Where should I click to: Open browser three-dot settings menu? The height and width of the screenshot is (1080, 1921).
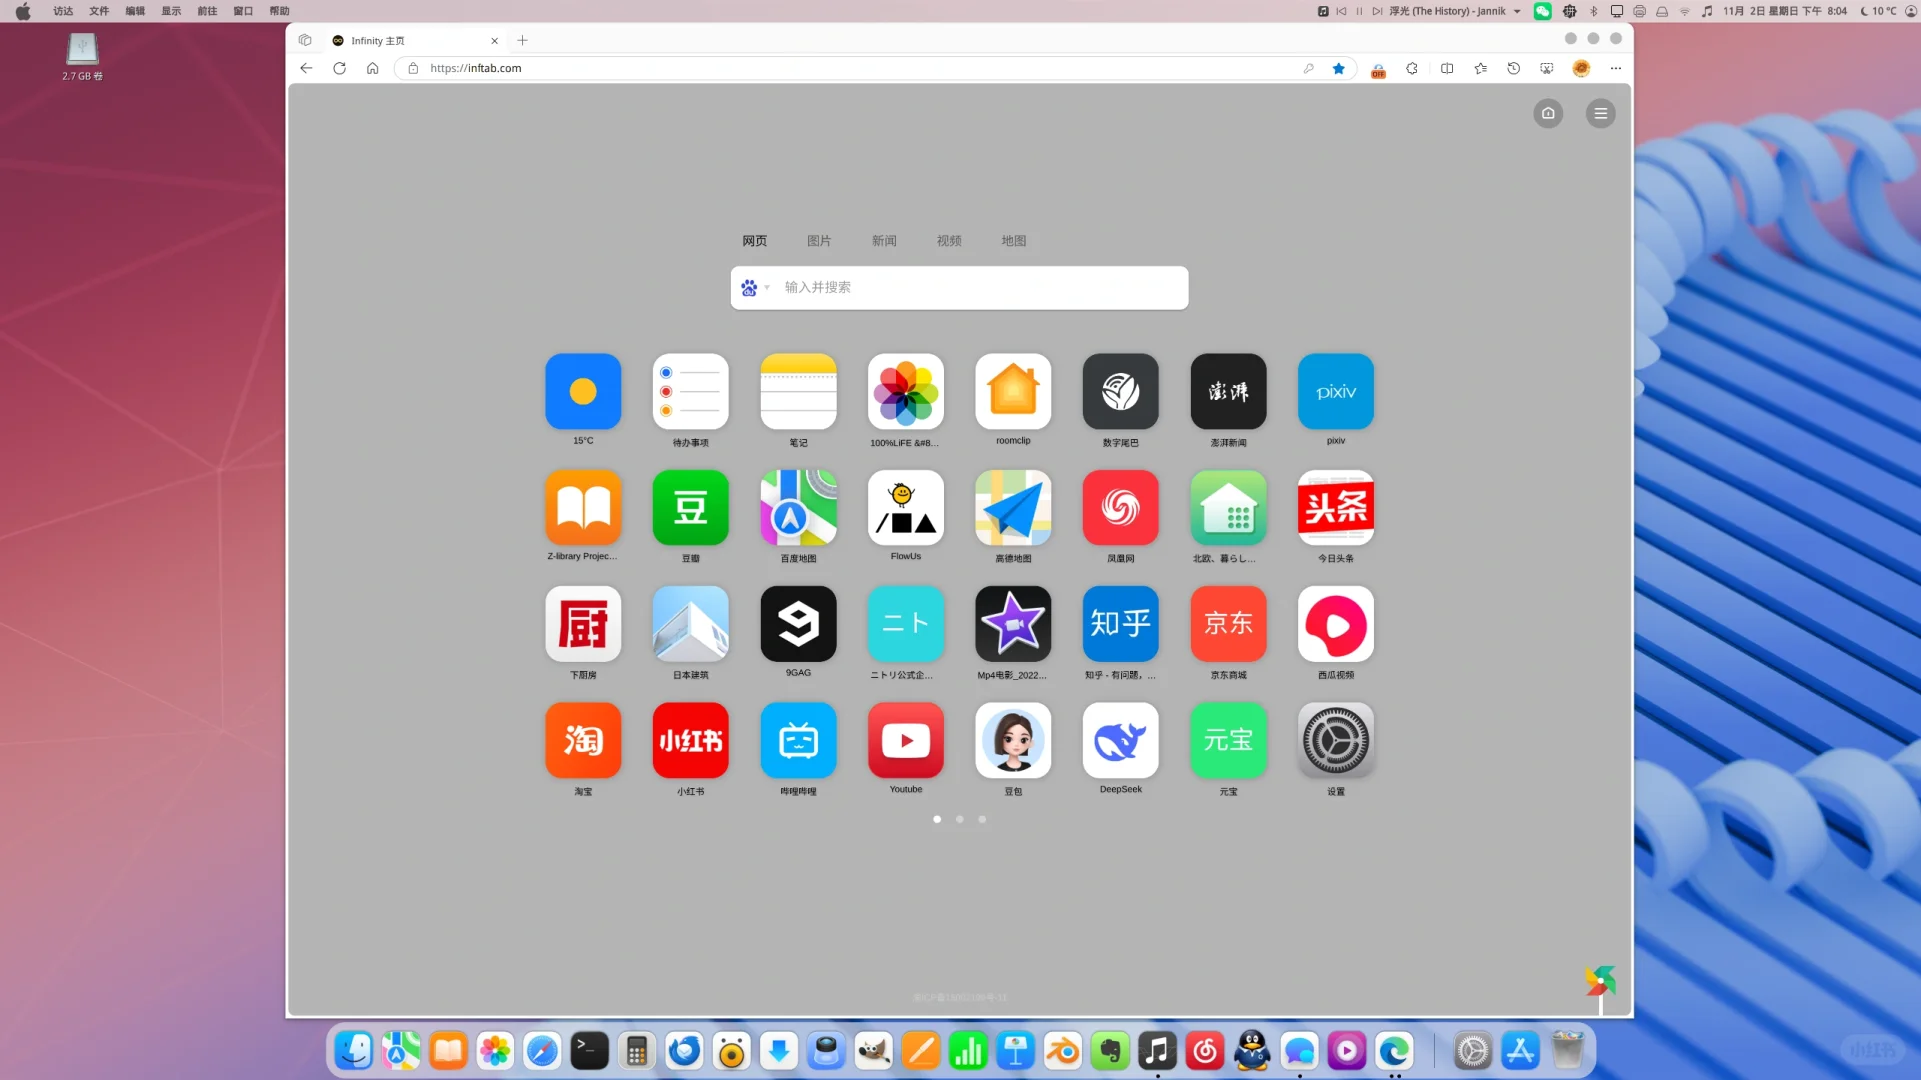click(1615, 68)
